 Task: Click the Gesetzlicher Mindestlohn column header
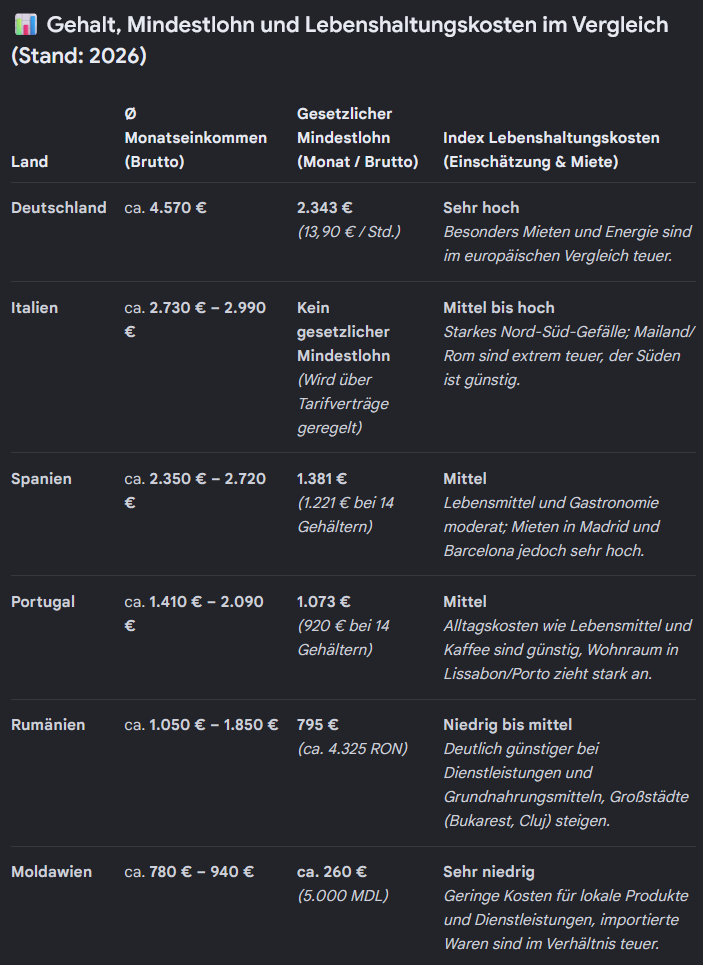coord(358,137)
